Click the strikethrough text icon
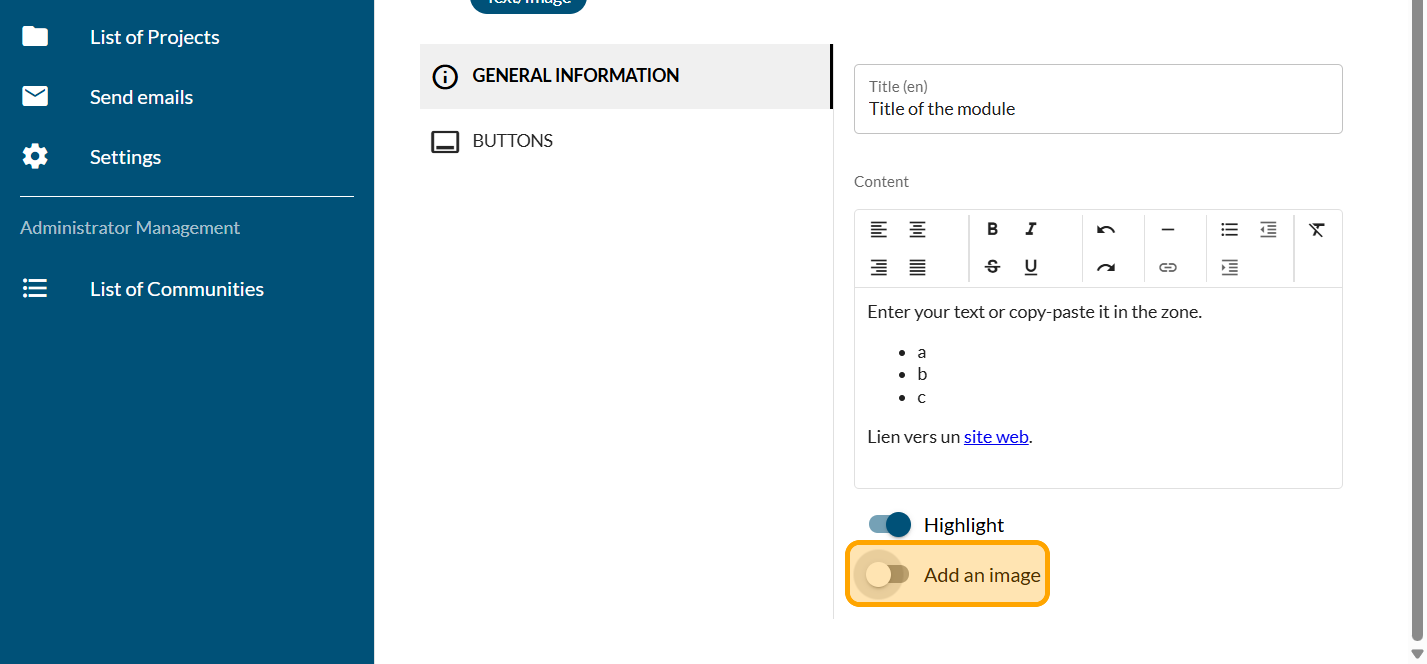 click(x=992, y=267)
